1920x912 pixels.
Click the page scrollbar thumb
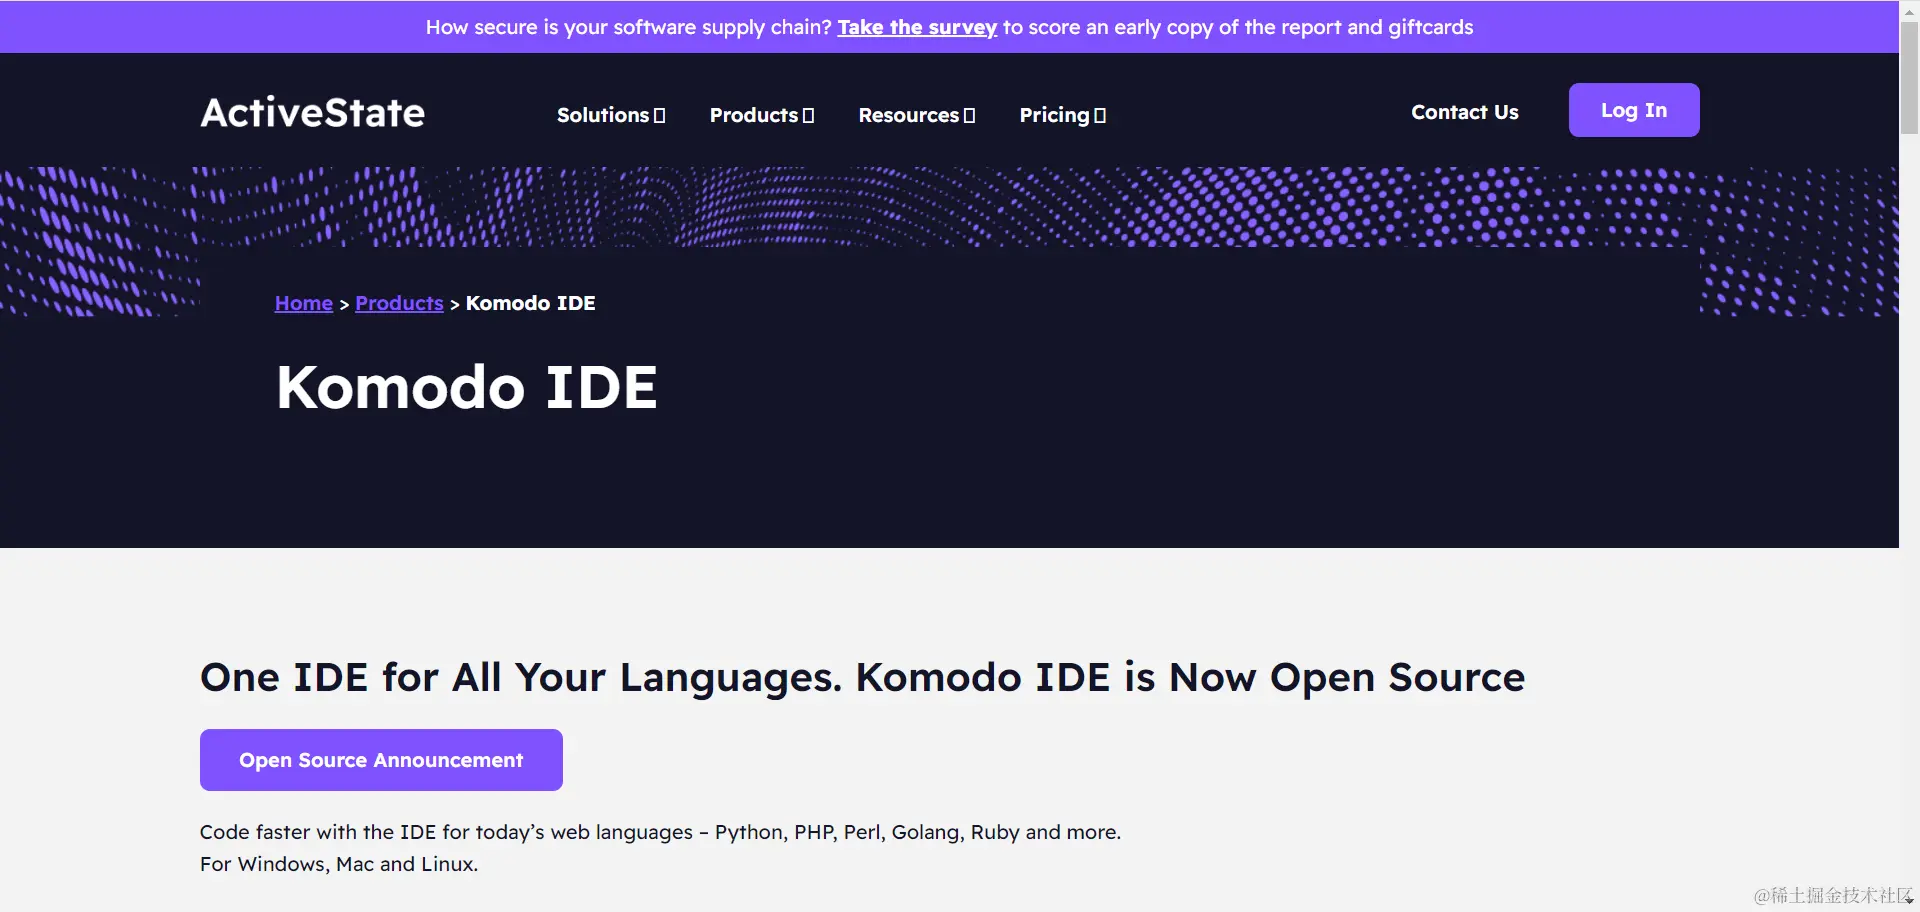click(x=1909, y=78)
